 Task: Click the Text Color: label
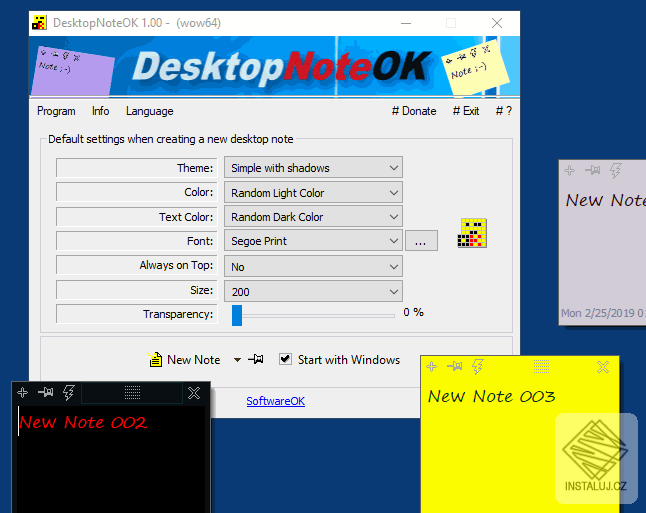pyautogui.click(x=186, y=217)
